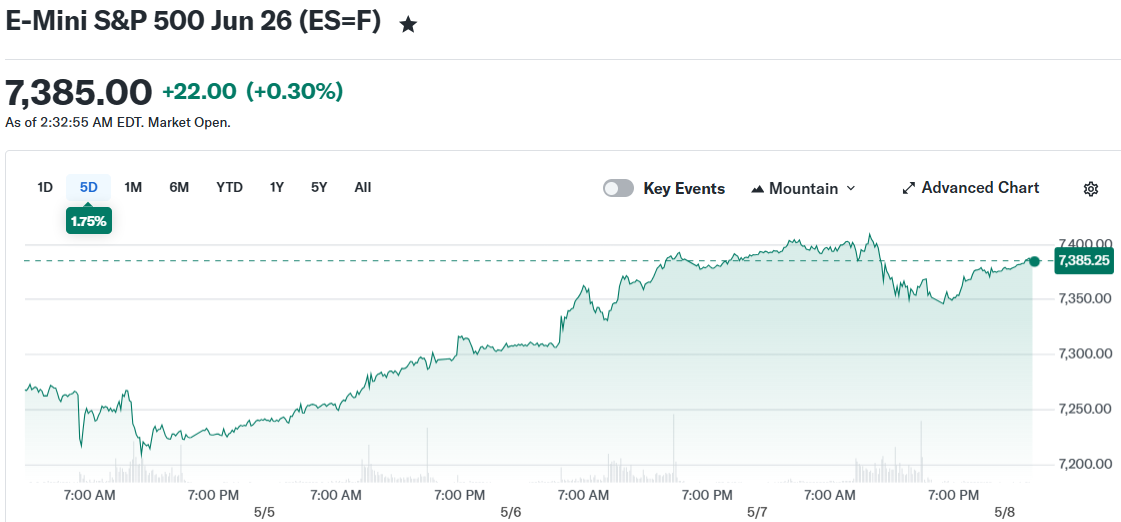Click the +22.00 price change
Viewport: 1121px width, 522px height.
tap(199, 92)
